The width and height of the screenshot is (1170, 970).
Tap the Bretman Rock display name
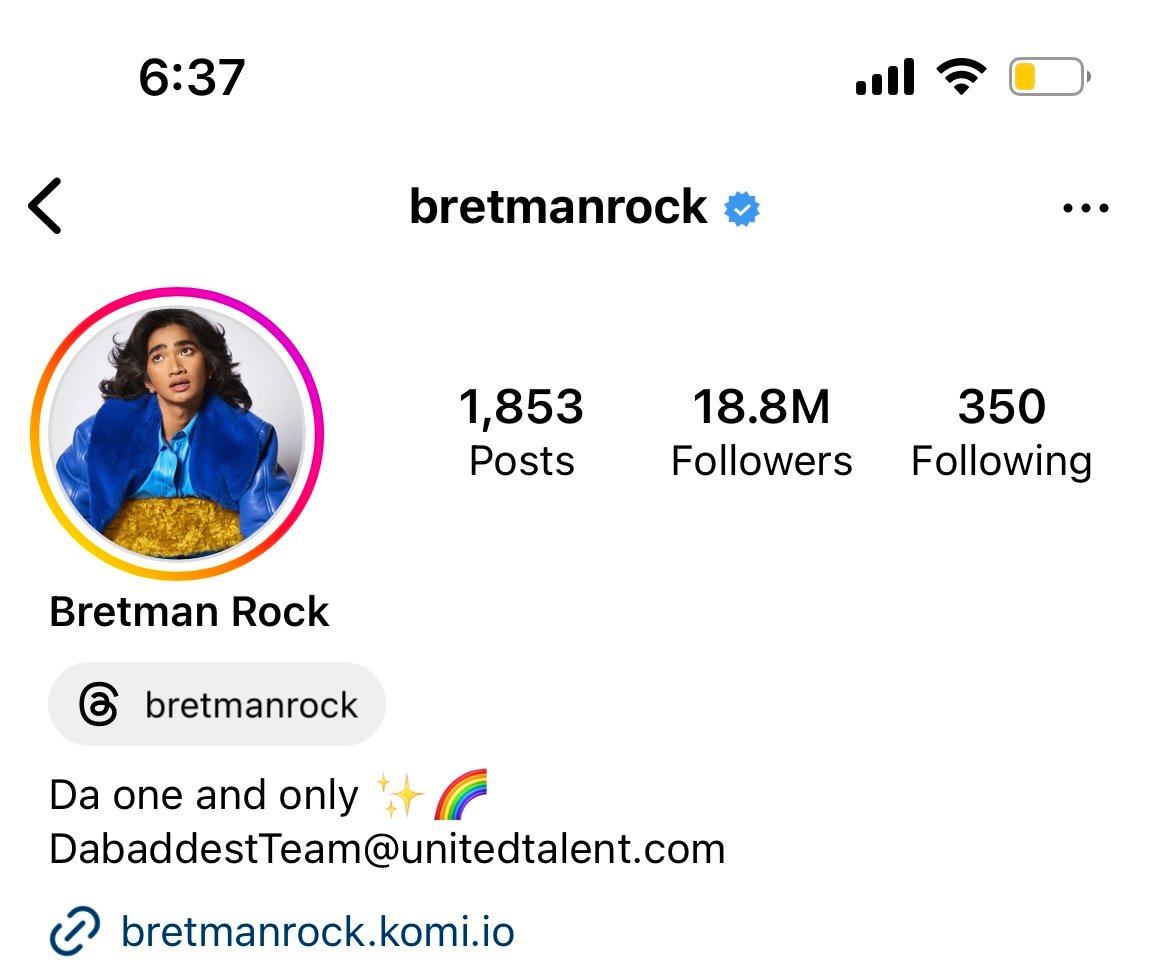(189, 612)
